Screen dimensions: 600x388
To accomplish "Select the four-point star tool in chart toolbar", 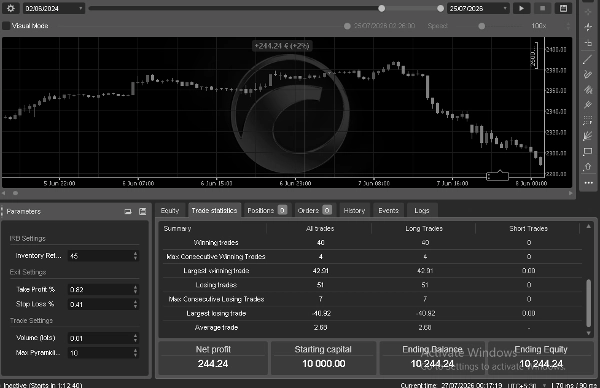I will pos(588,27).
